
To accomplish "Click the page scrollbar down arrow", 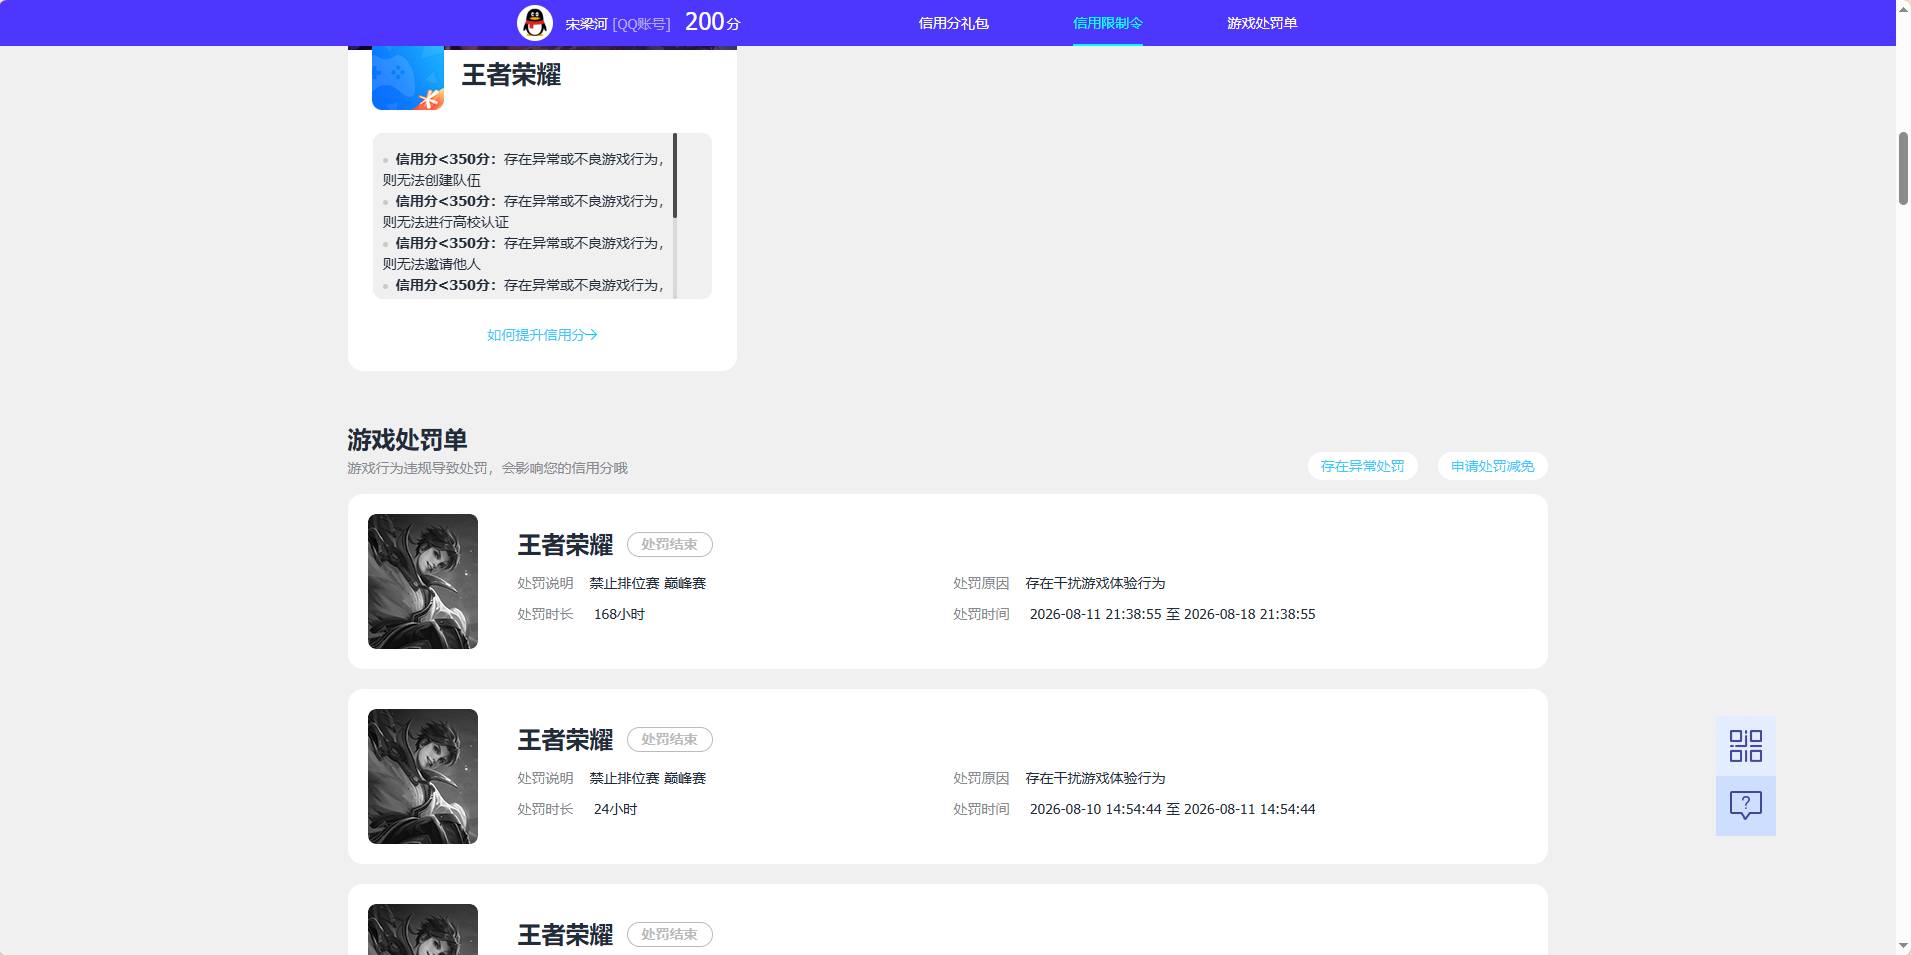I will 1903,946.
